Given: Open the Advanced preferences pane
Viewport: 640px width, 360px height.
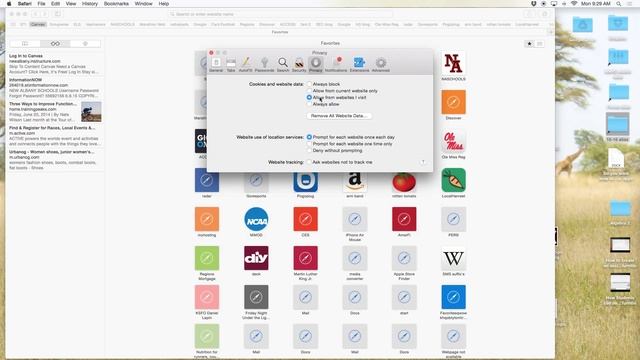Looking at the screenshot, I should [381, 64].
